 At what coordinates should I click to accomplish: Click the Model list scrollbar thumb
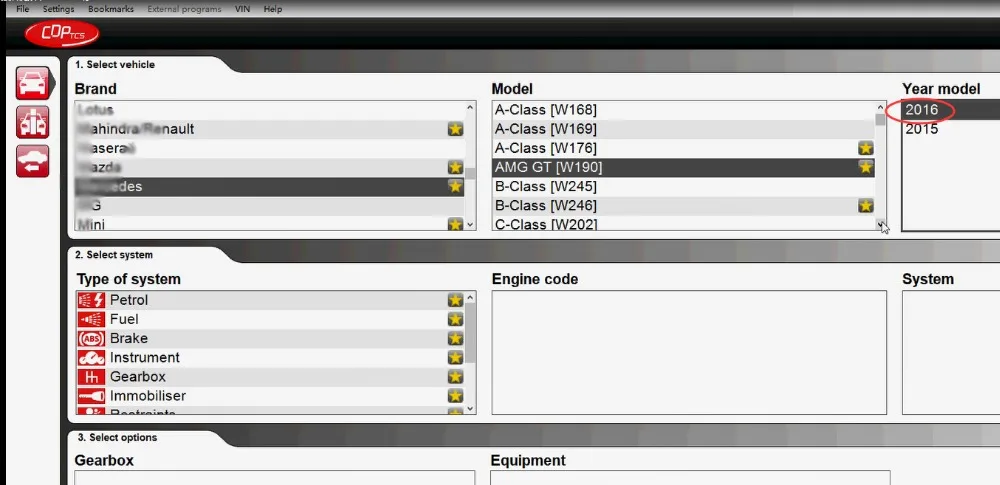(x=881, y=120)
